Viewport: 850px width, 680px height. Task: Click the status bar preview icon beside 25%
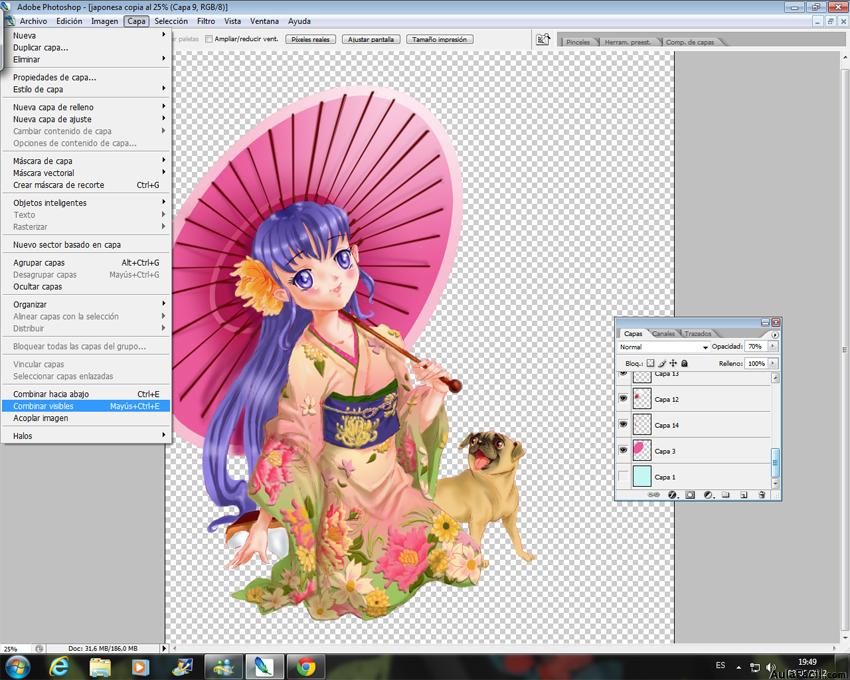pos(40,649)
